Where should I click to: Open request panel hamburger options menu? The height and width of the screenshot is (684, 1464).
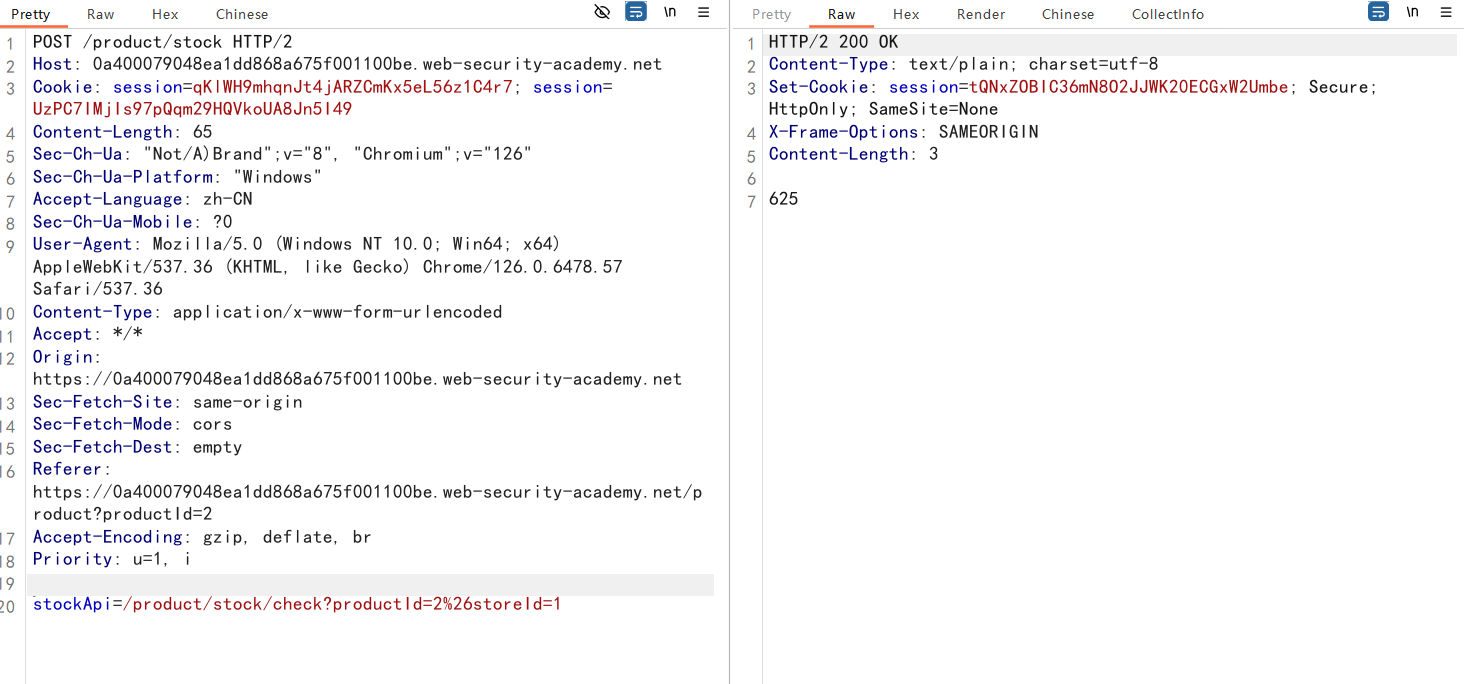[x=704, y=12]
